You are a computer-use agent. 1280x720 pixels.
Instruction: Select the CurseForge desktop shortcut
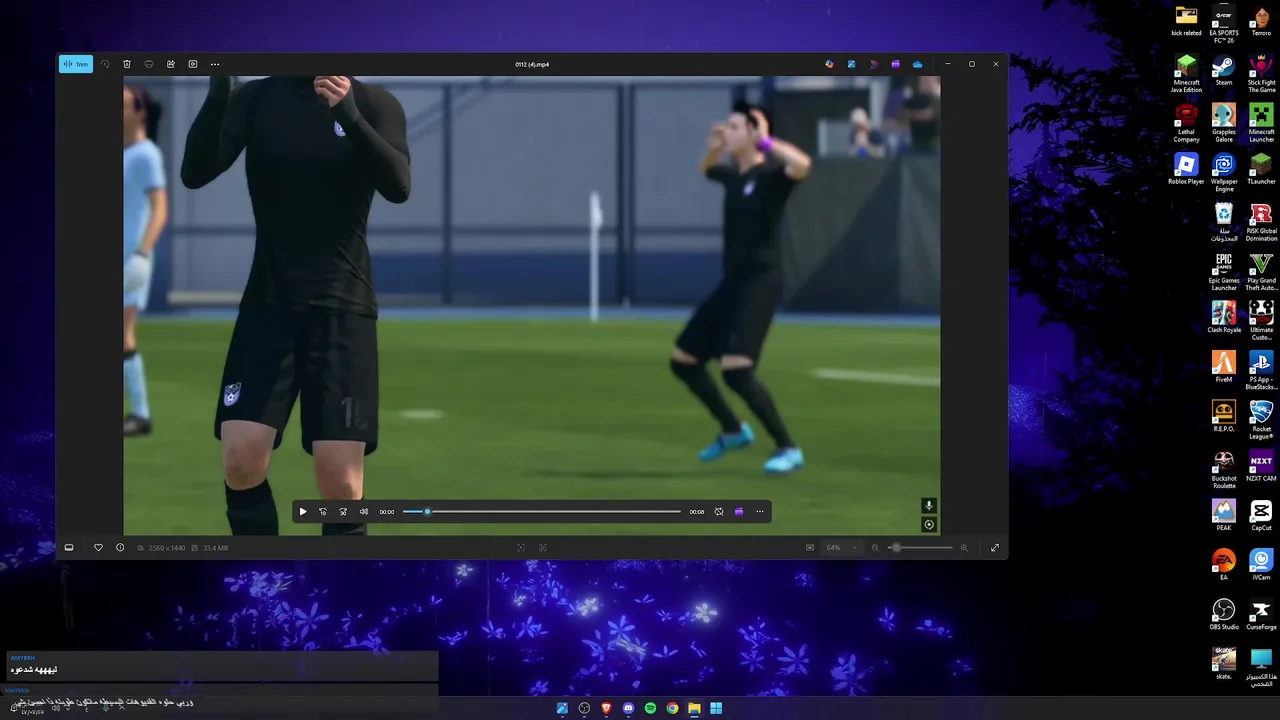click(1261, 615)
